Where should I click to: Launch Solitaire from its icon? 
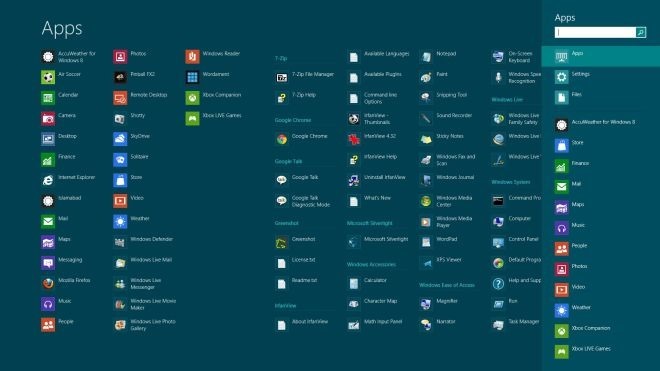coord(120,160)
